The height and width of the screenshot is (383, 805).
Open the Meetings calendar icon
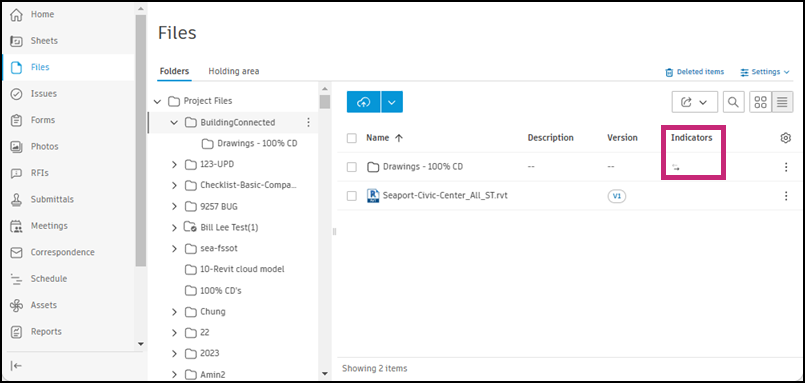tap(16, 226)
